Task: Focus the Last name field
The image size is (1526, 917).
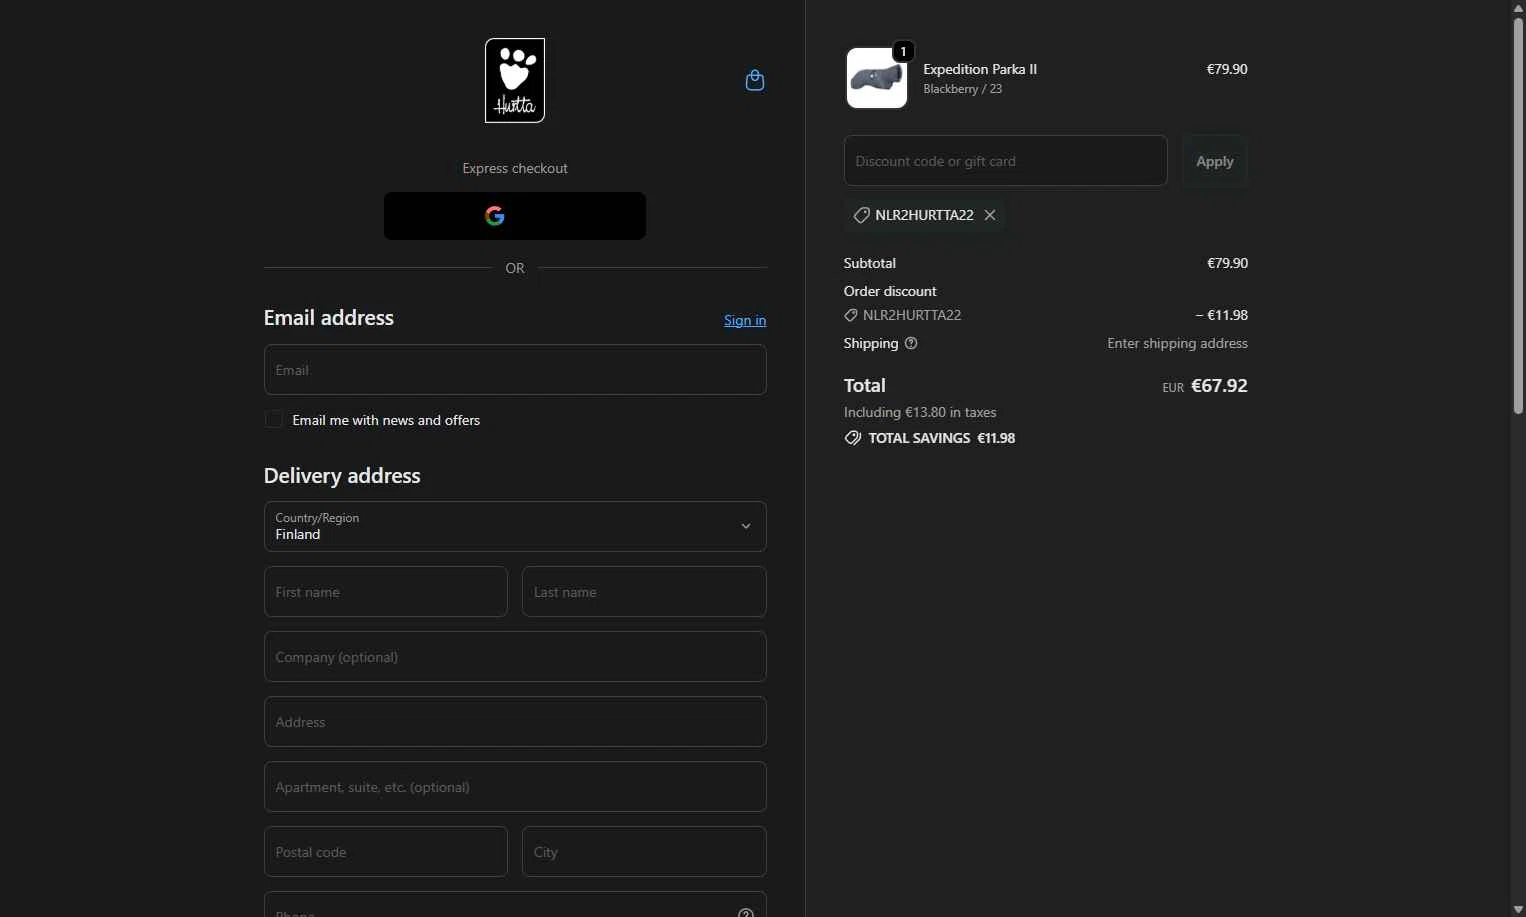Action: pos(644,592)
